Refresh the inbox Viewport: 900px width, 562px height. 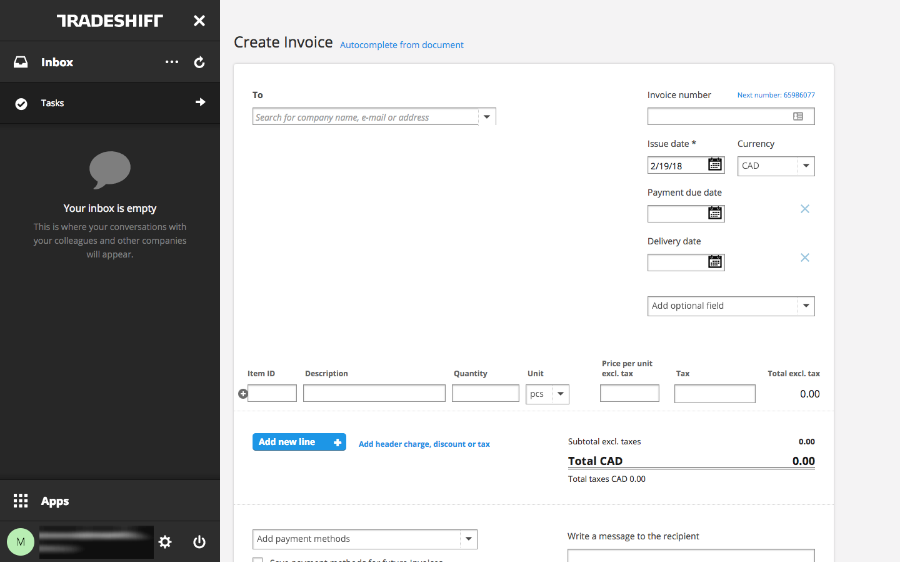point(199,62)
